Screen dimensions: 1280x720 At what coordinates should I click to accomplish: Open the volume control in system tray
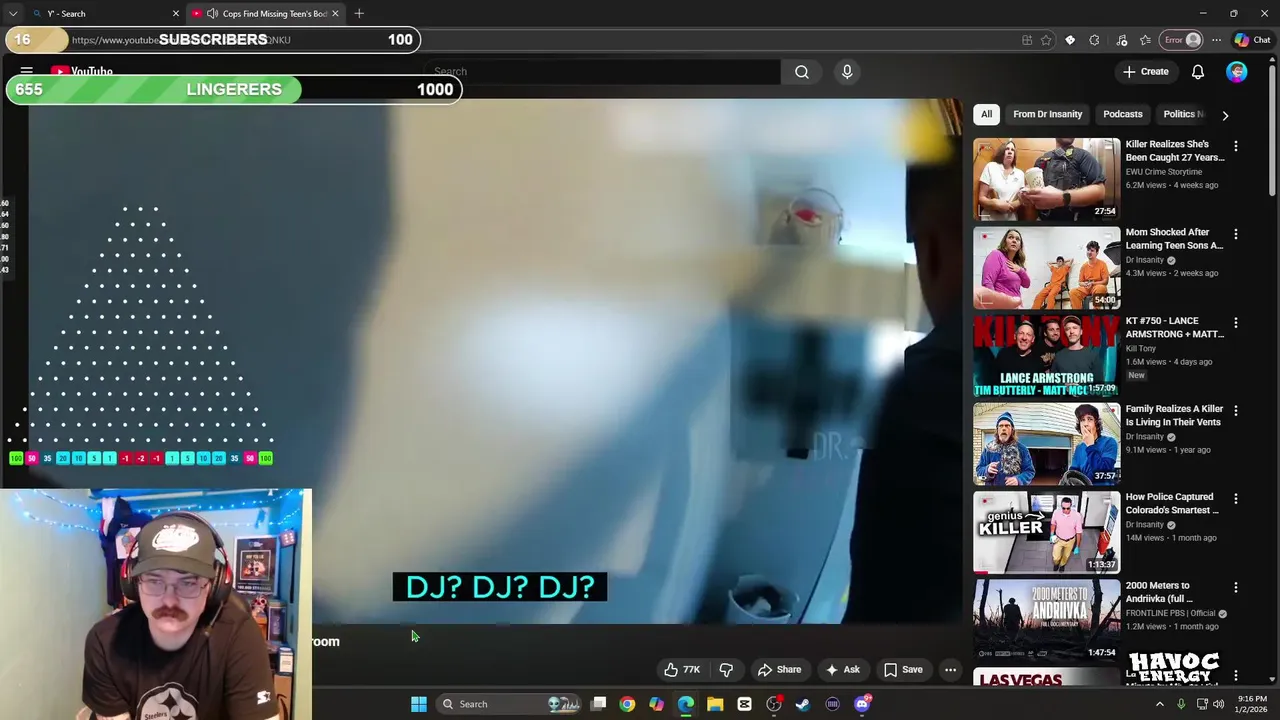[1218, 704]
